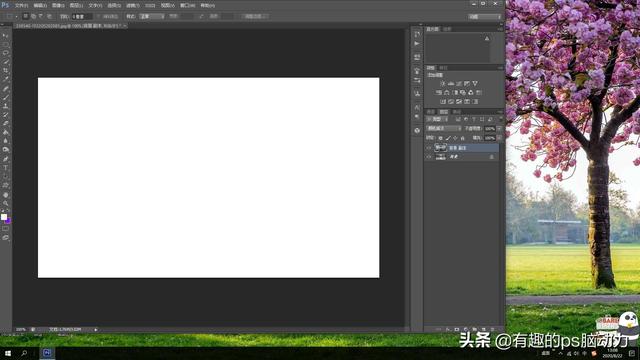Open the 编辑 (Edit) menu

point(40,5)
